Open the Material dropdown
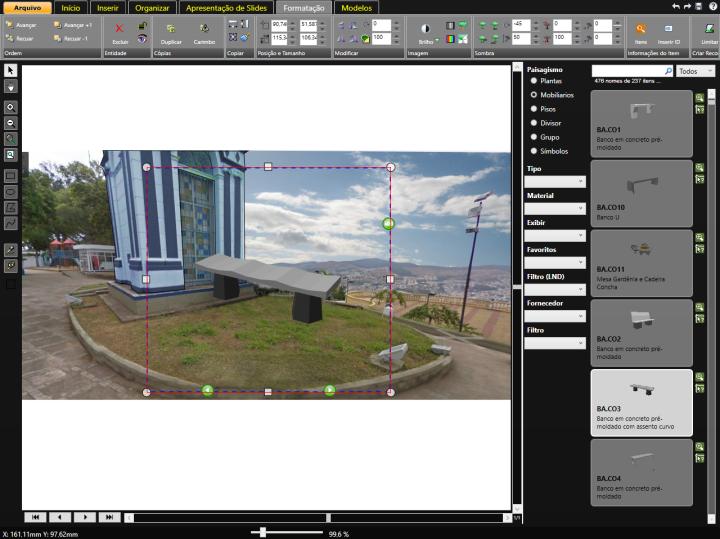The width and height of the screenshot is (720, 539). tap(555, 208)
